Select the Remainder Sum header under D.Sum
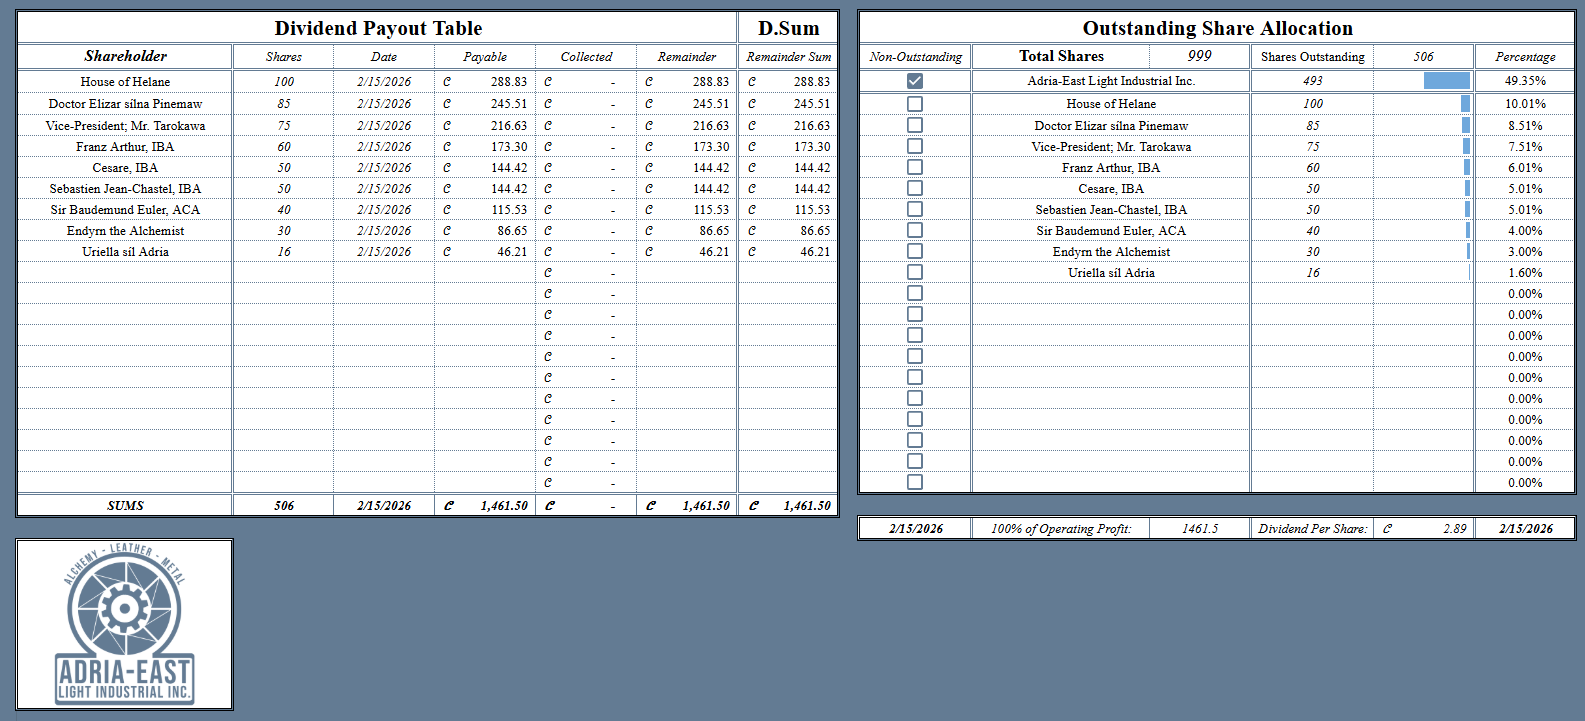The height and width of the screenshot is (721, 1585). pyautogui.click(x=788, y=57)
